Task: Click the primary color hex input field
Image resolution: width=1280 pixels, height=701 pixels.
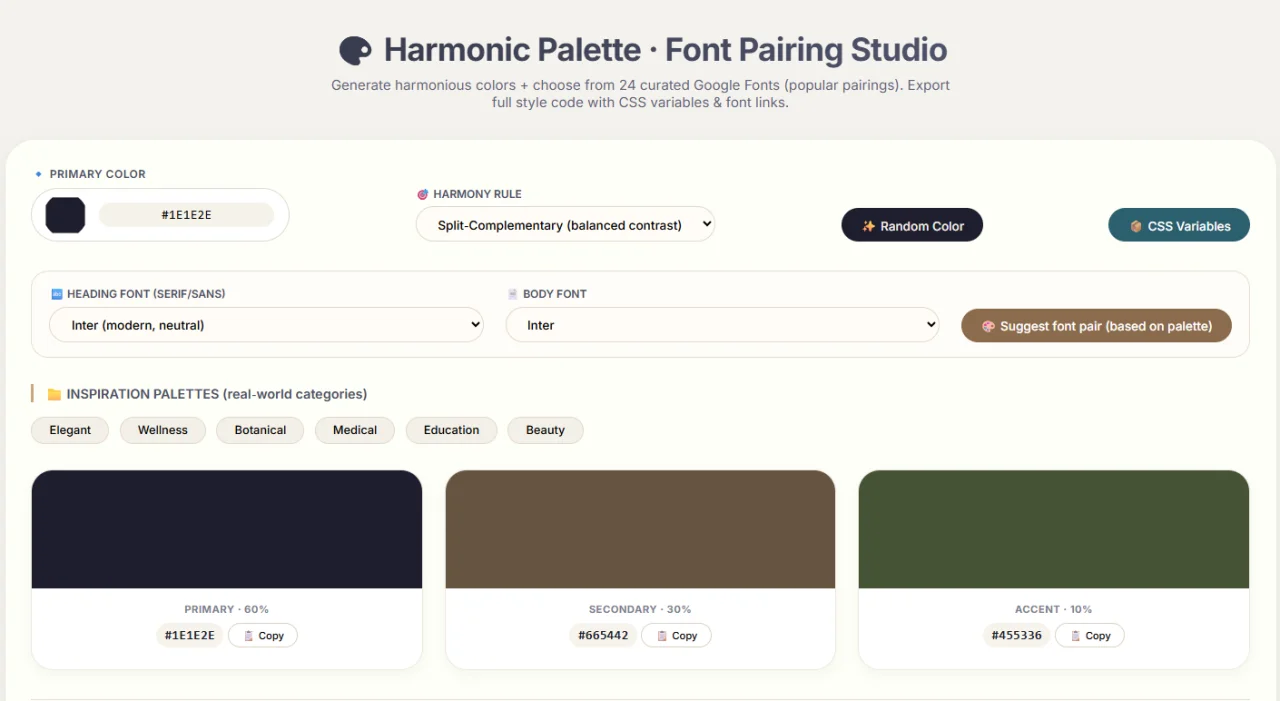Action: click(186, 215)
